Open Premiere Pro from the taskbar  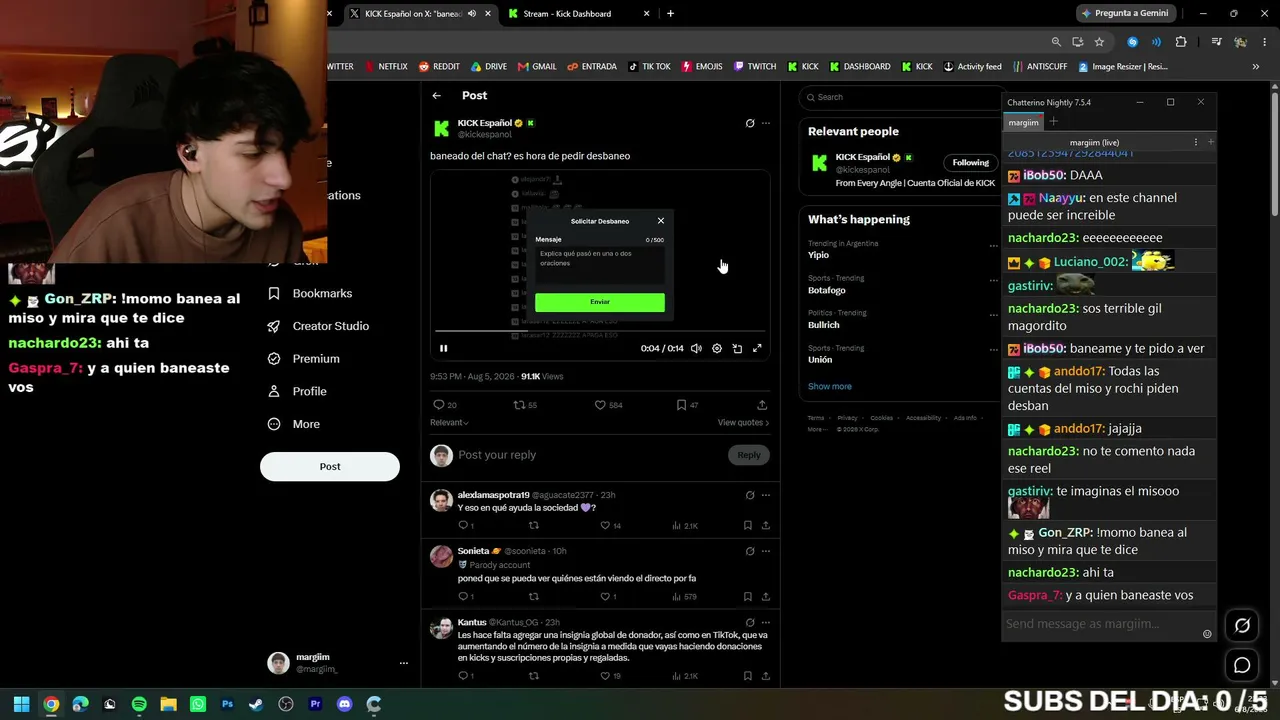[315, 704]
